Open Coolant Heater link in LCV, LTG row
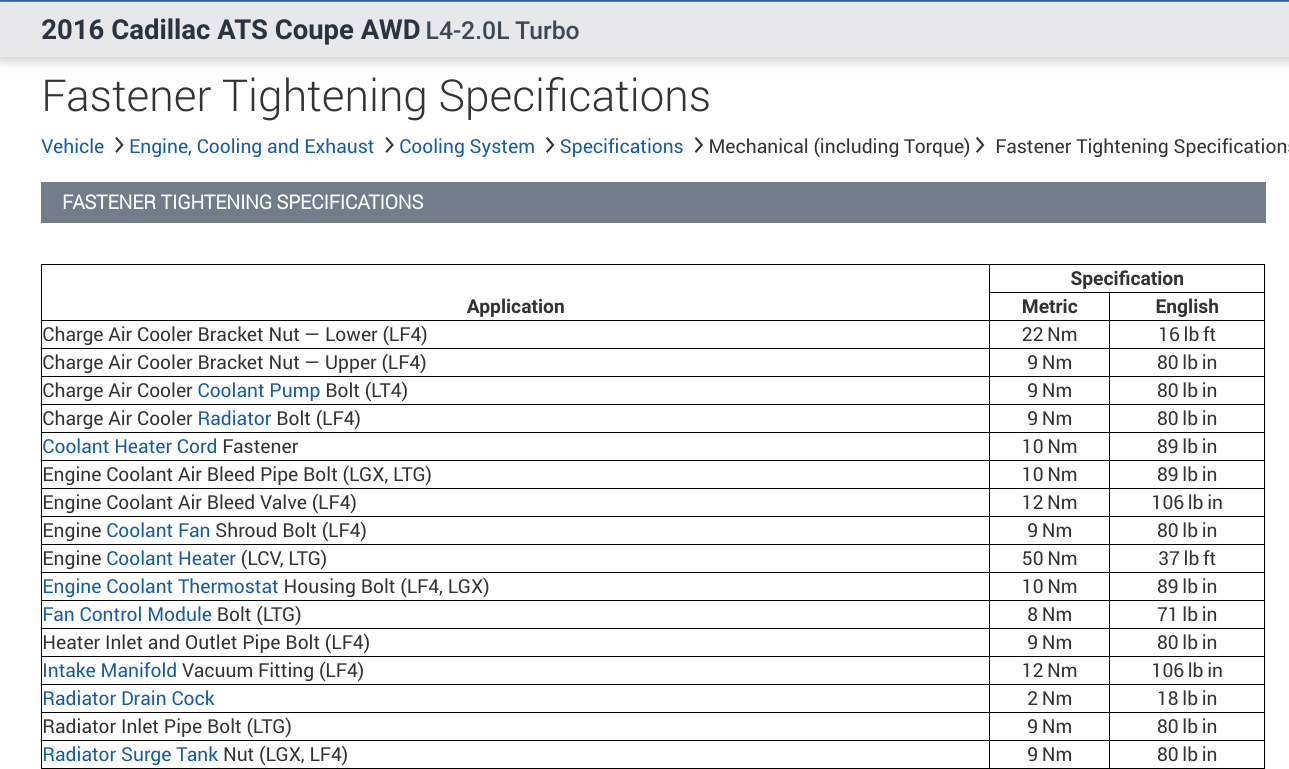Image resolution: width=1289 pixels, height=769 pixels. click(x=171, y=558)
